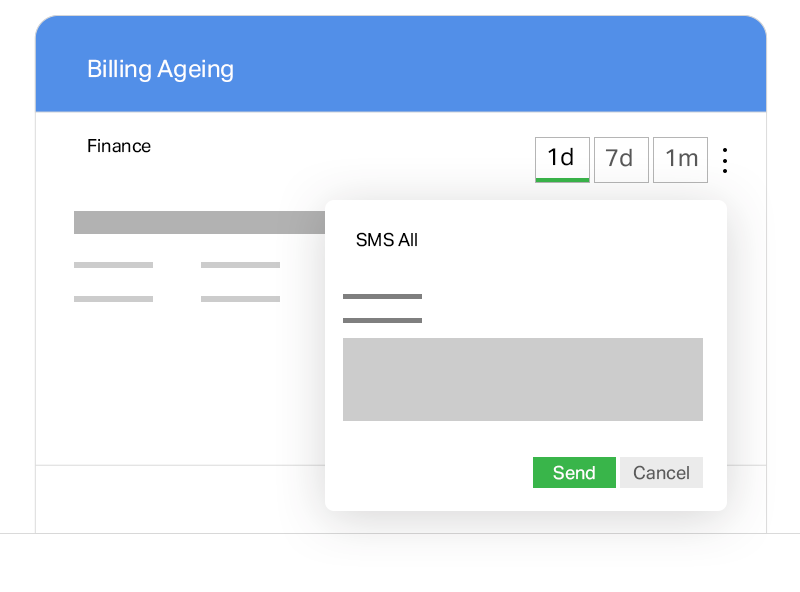Screen dimensions: 800x592
Task: Open the three-dot more options menu
Action: (724, 160)
